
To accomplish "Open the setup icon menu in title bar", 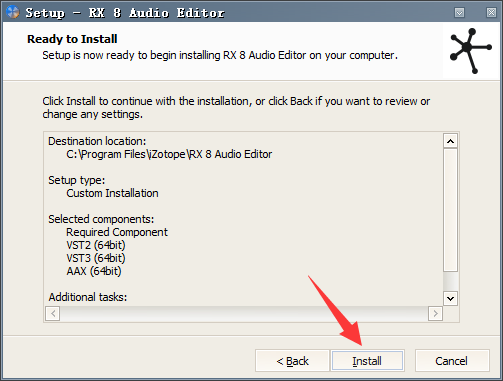I will click(13, 12).
